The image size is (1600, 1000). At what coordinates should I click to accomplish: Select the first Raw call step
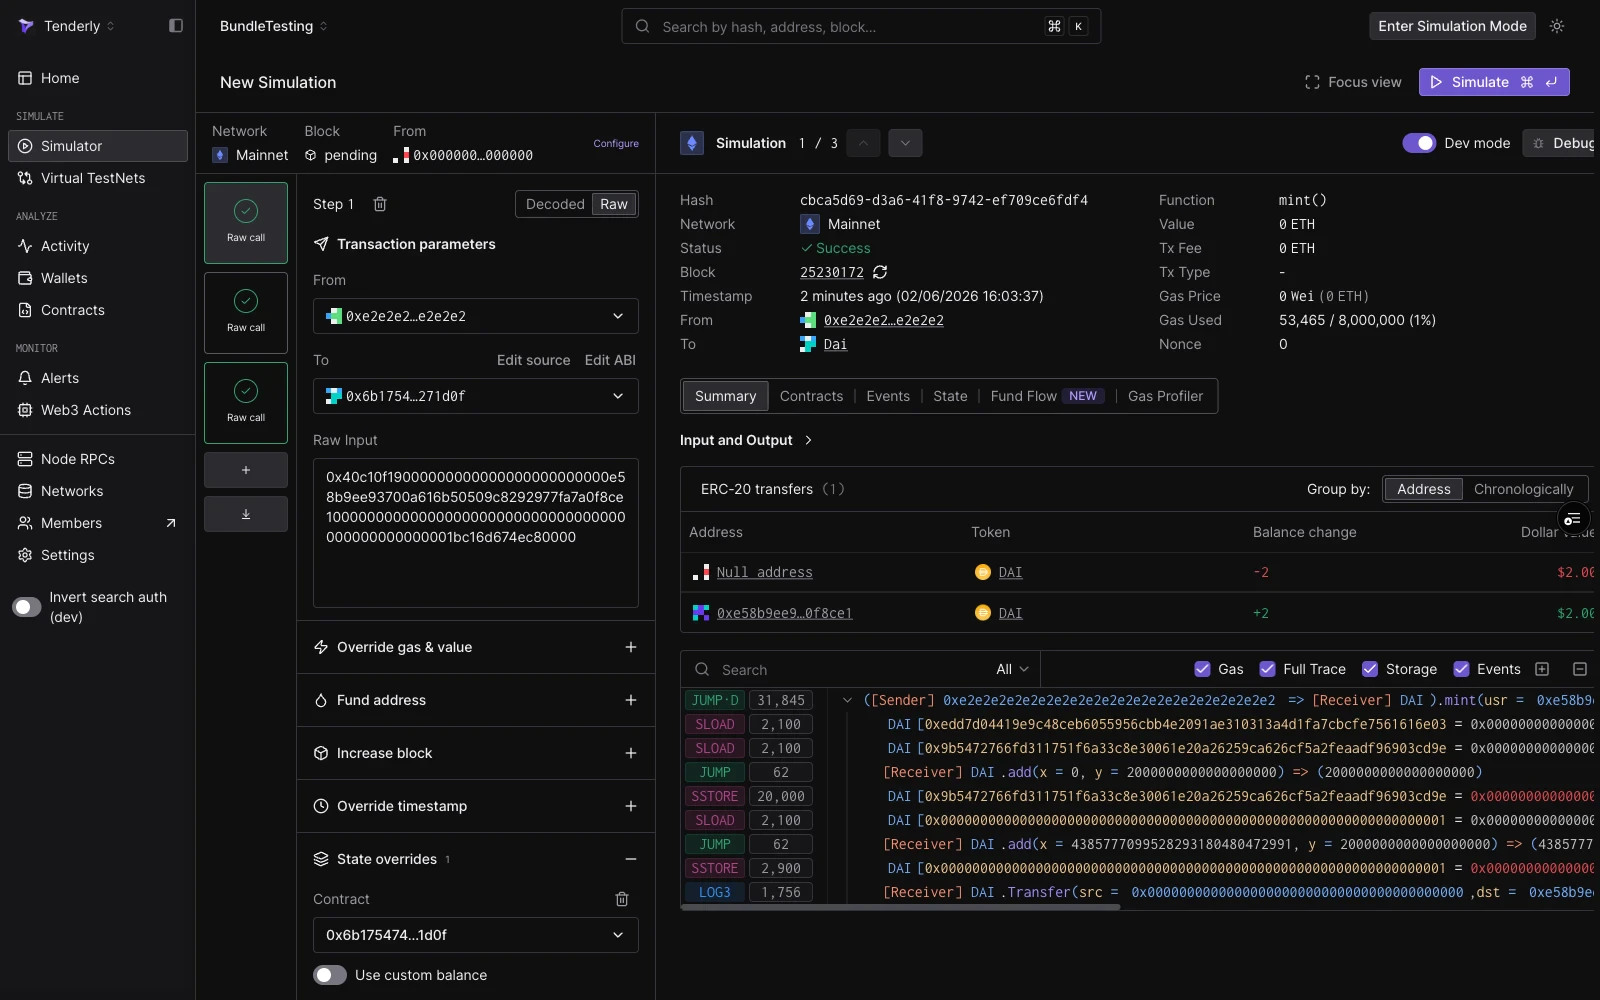246,223
